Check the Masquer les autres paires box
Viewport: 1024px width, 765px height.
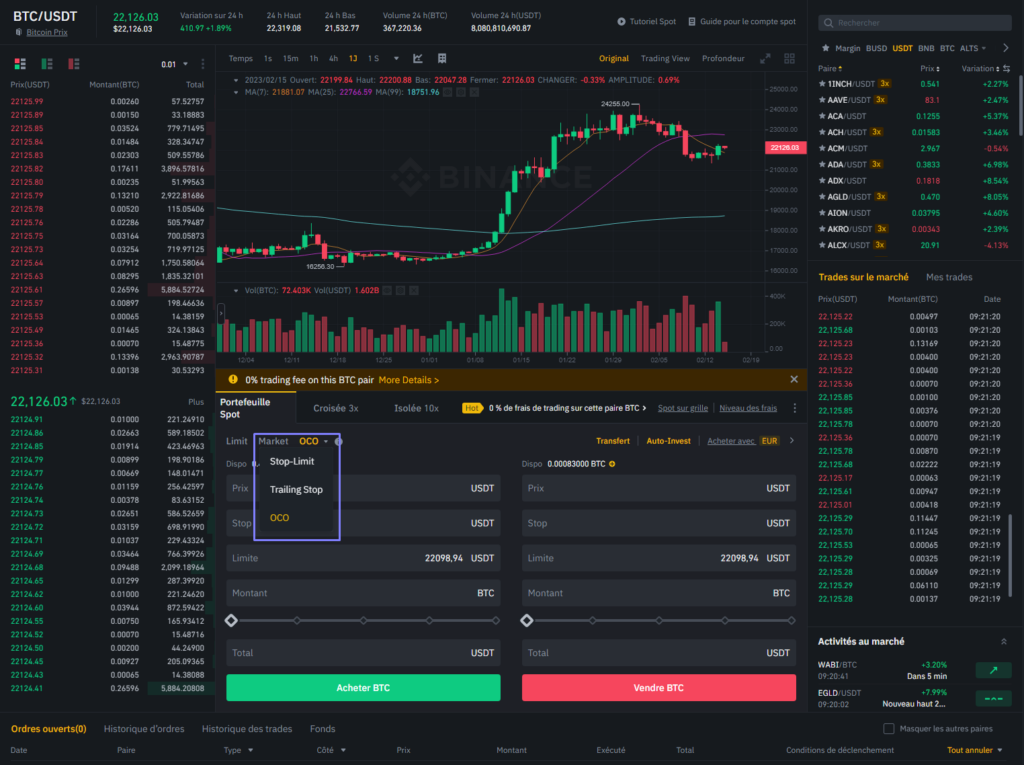click(x=889, y=729)
